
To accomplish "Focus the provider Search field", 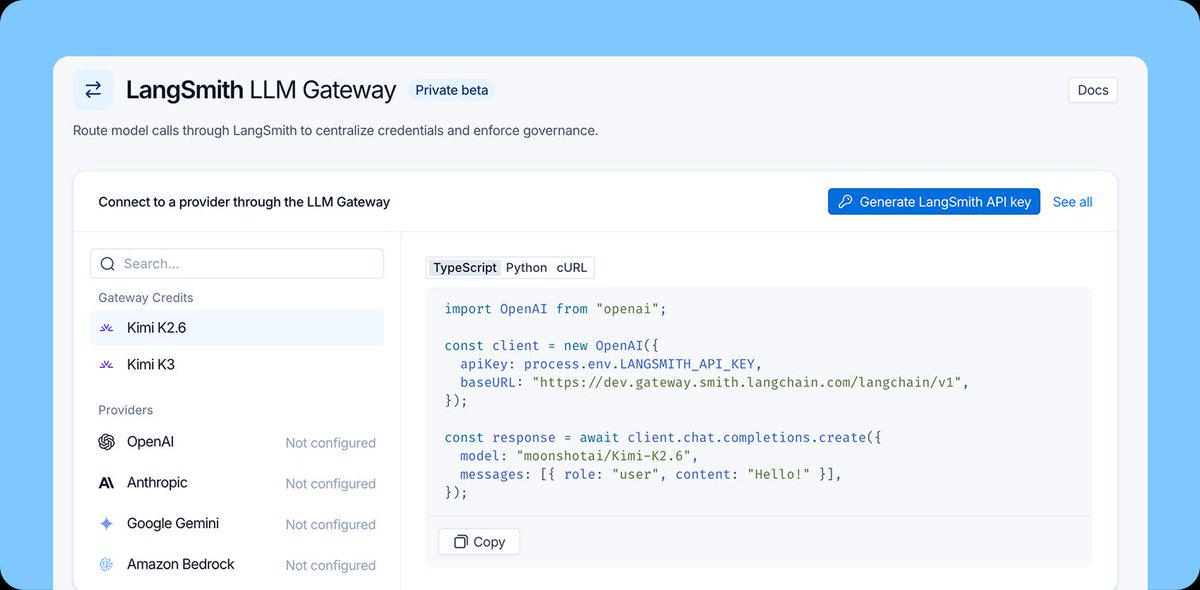I will pyautogui.click(x=237, y=264).
